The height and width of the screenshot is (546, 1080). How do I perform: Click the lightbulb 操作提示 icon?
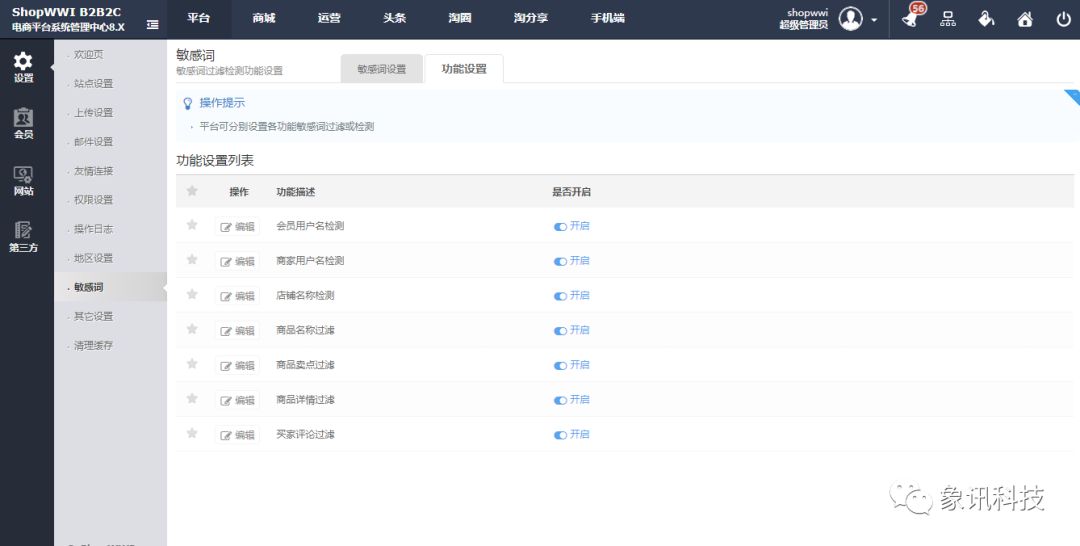[x=187, y=103]
